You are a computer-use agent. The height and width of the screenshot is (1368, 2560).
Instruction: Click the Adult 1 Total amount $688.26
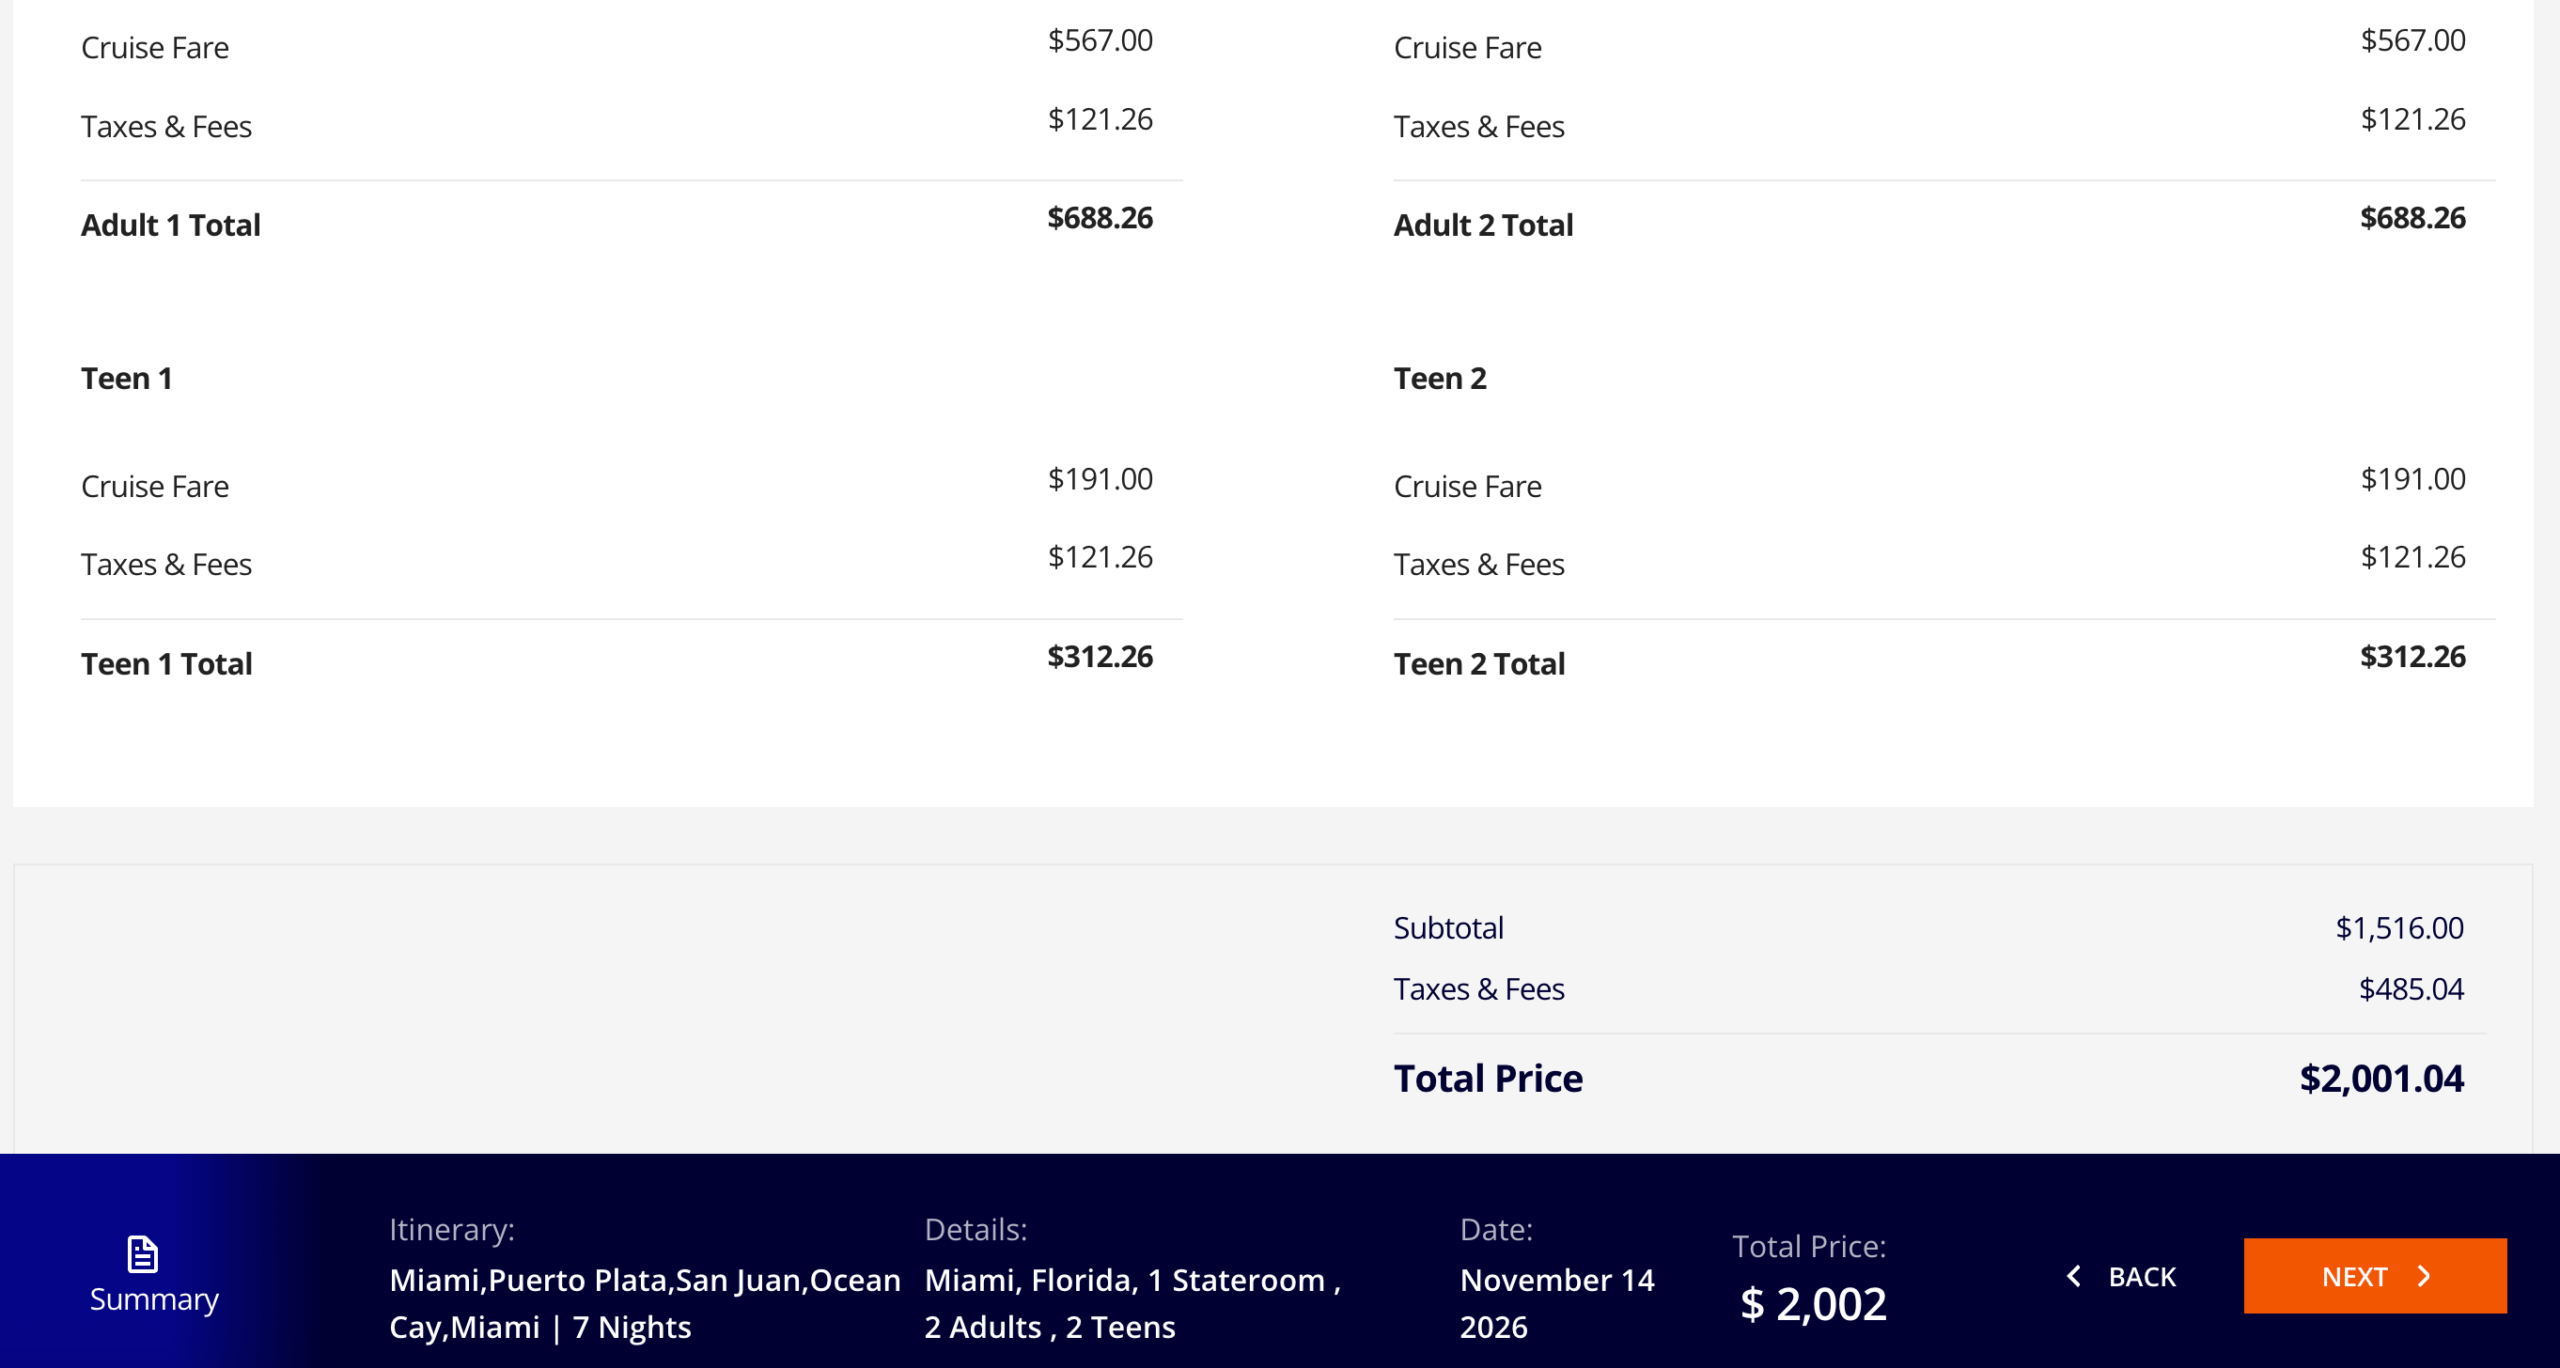1099,218
